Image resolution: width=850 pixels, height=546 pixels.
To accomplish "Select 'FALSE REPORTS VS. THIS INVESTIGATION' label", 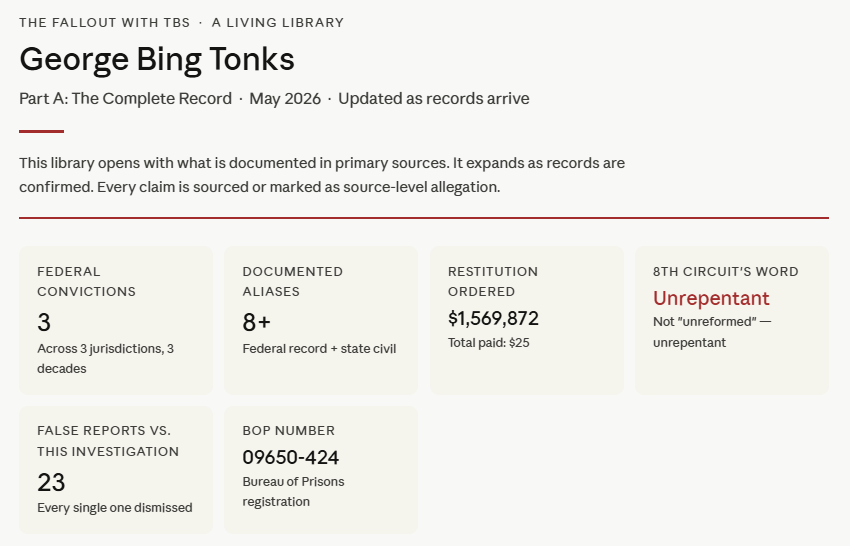I will [x=108, y=441].
